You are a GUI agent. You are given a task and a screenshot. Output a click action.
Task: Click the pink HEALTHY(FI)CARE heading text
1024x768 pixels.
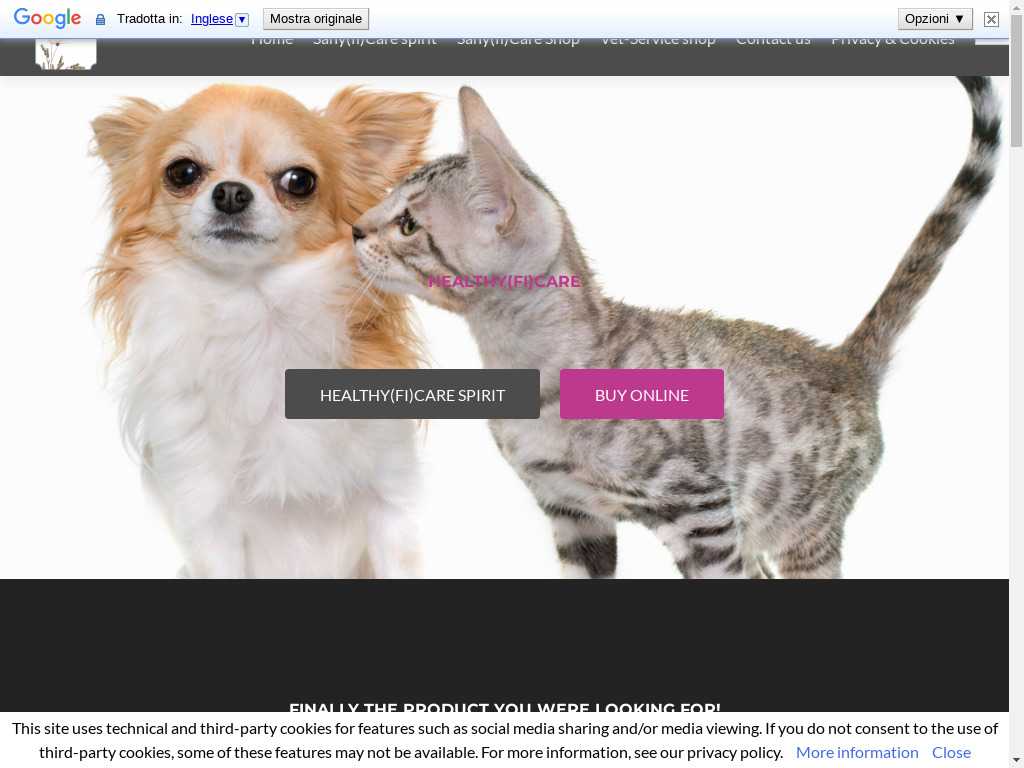504,281
